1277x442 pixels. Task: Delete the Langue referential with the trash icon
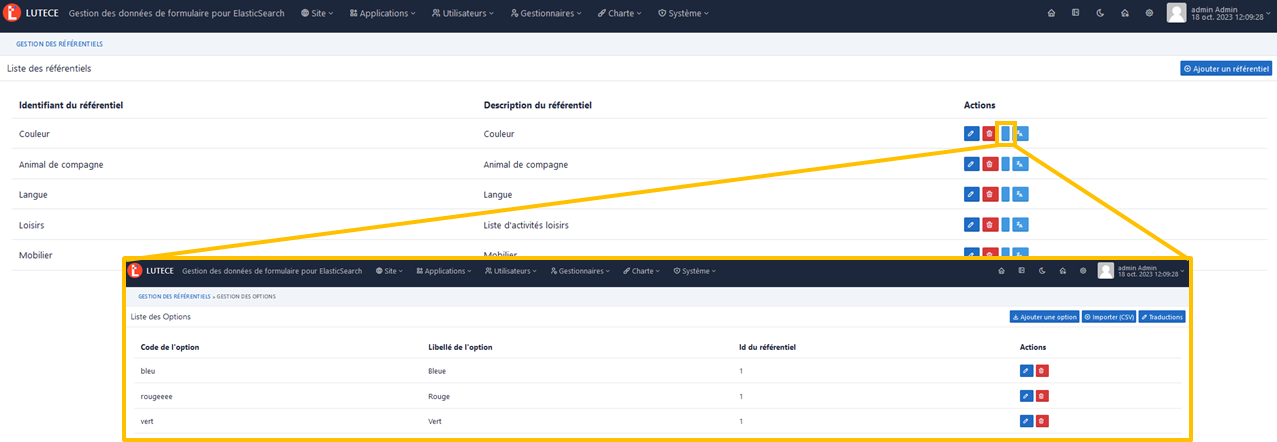pos(989,195)
